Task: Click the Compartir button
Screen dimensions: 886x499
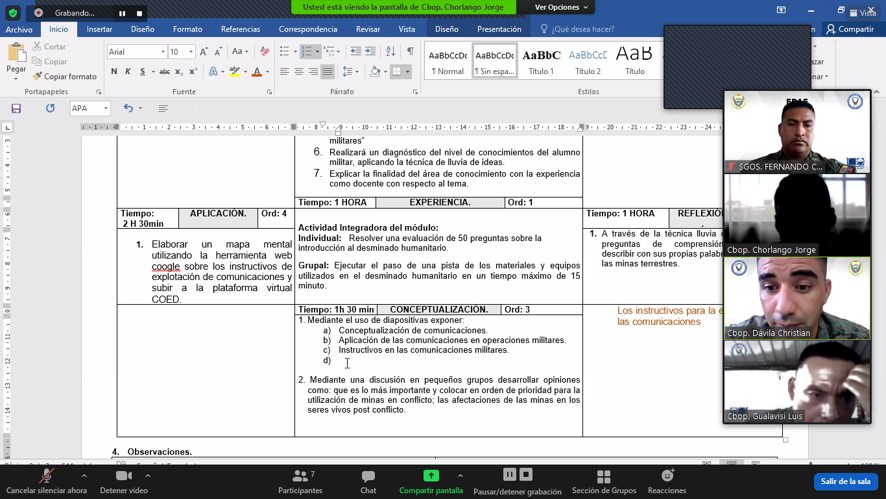Action: coord(850,29)
